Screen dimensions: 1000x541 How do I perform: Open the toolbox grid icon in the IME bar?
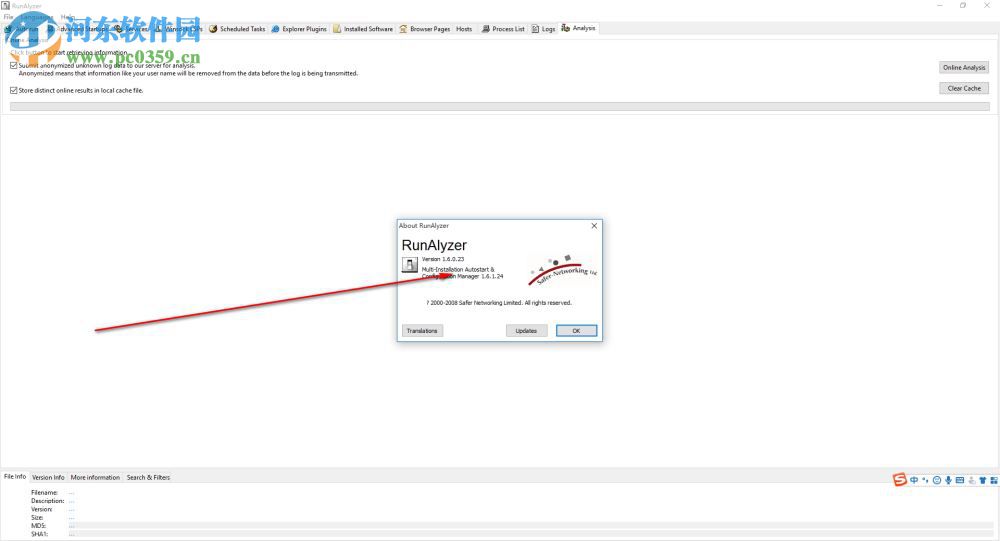[x=994, y=480]
